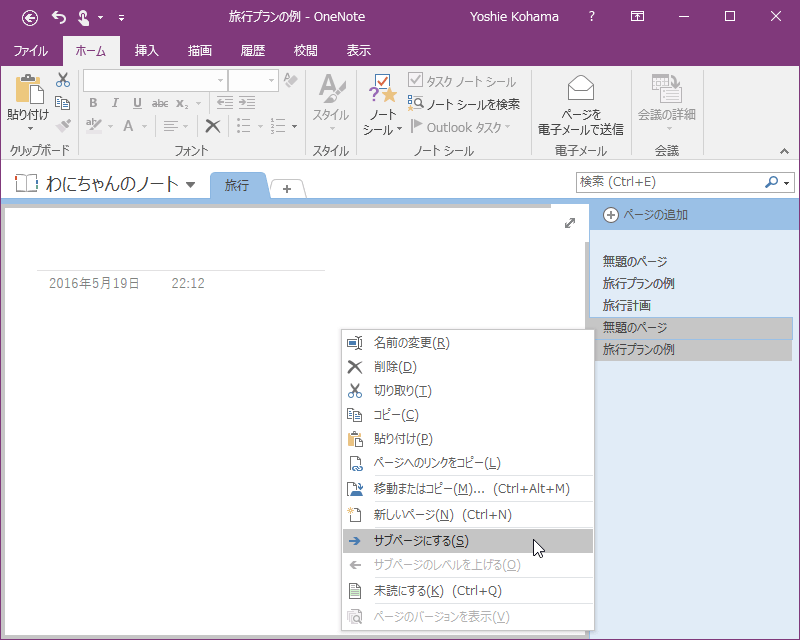The image size is (800, 640).
Task: Click the full page view expand arrow
Action: pyautogui.click(x=570, y=223)
